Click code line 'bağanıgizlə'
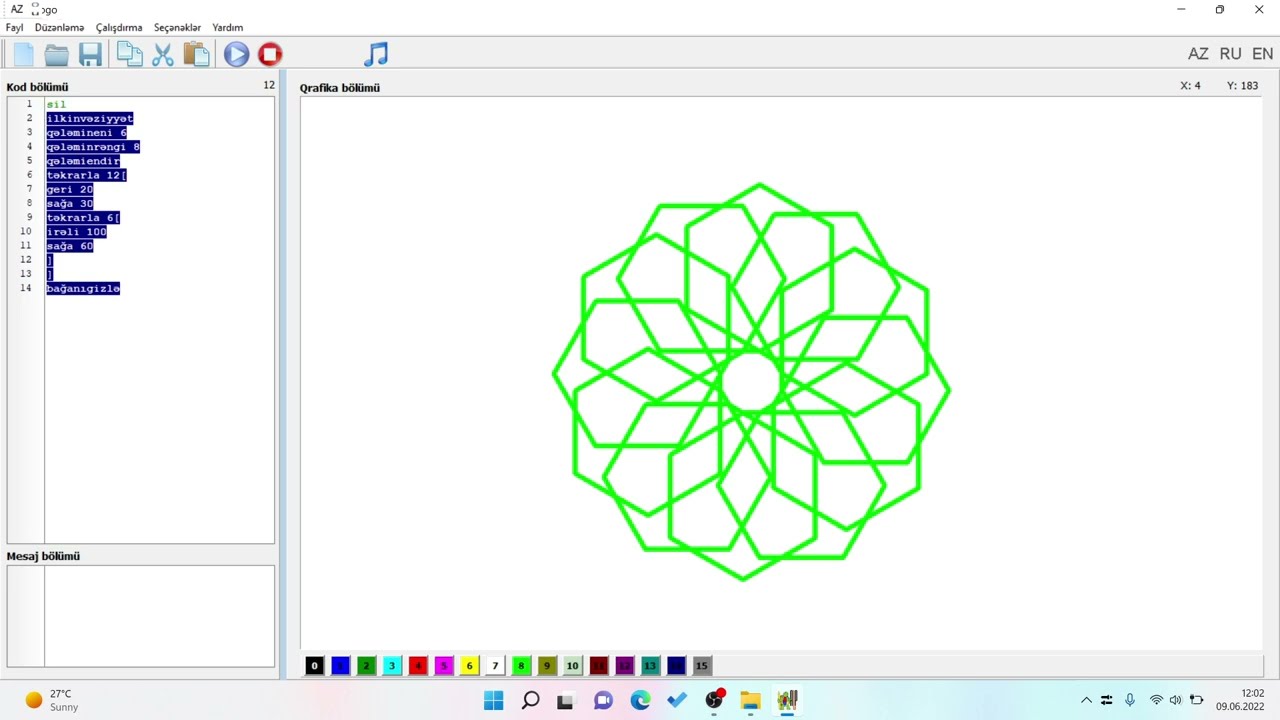 (x=83, y=288)
